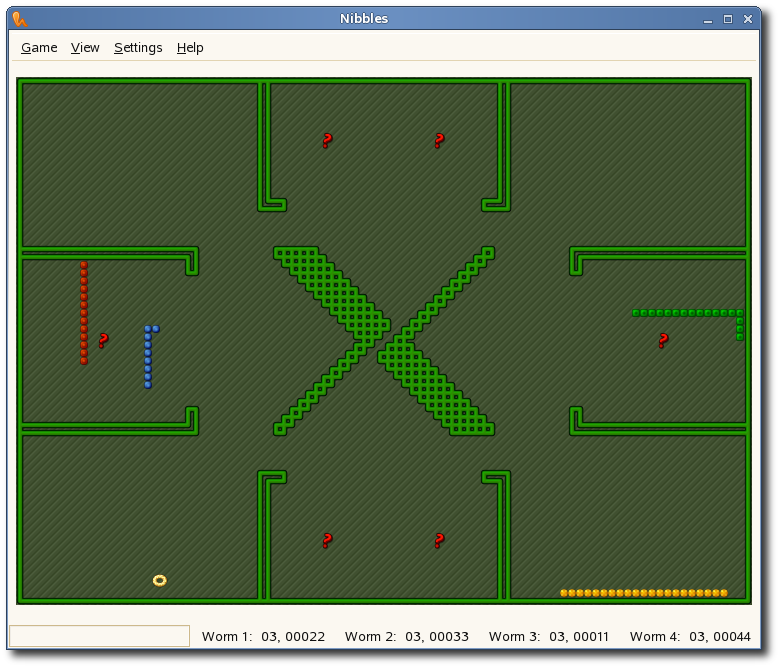The height and width of the screenshot is (668, 780).
Task: Click the Worm 2 score text
Action: click(x=407, y=637)
